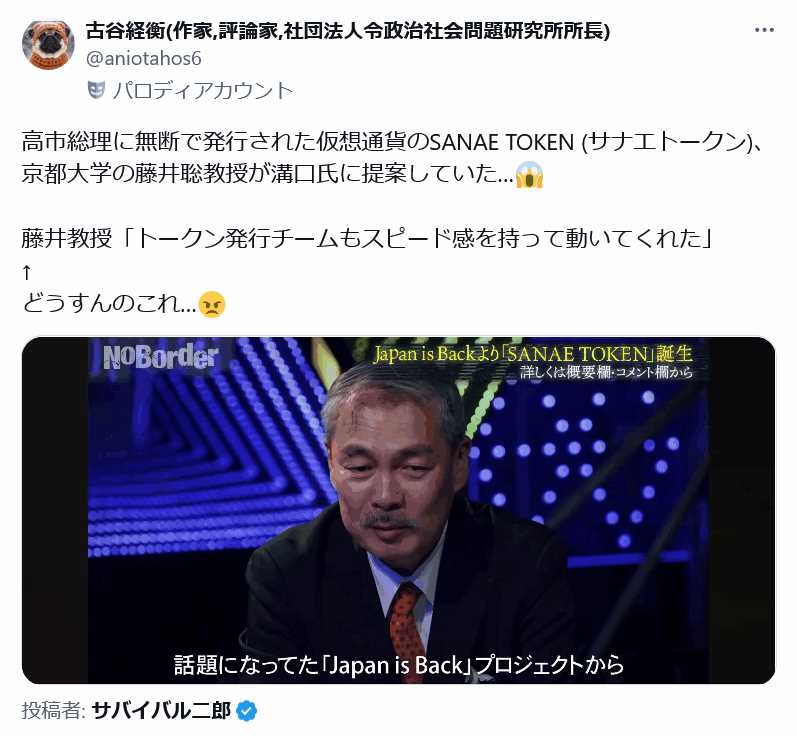This screenshot has width=797, height=736.
Task: Open video poster サバイバル二郎's profile
Action: (161, 710)
